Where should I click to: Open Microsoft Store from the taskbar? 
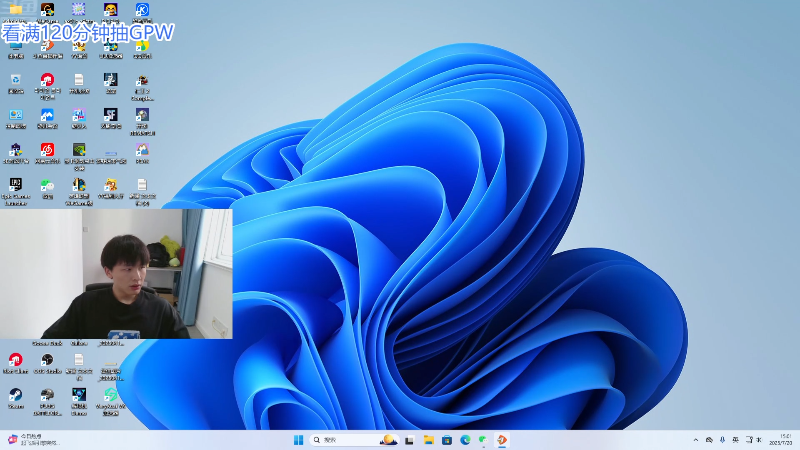pos(447,440)
